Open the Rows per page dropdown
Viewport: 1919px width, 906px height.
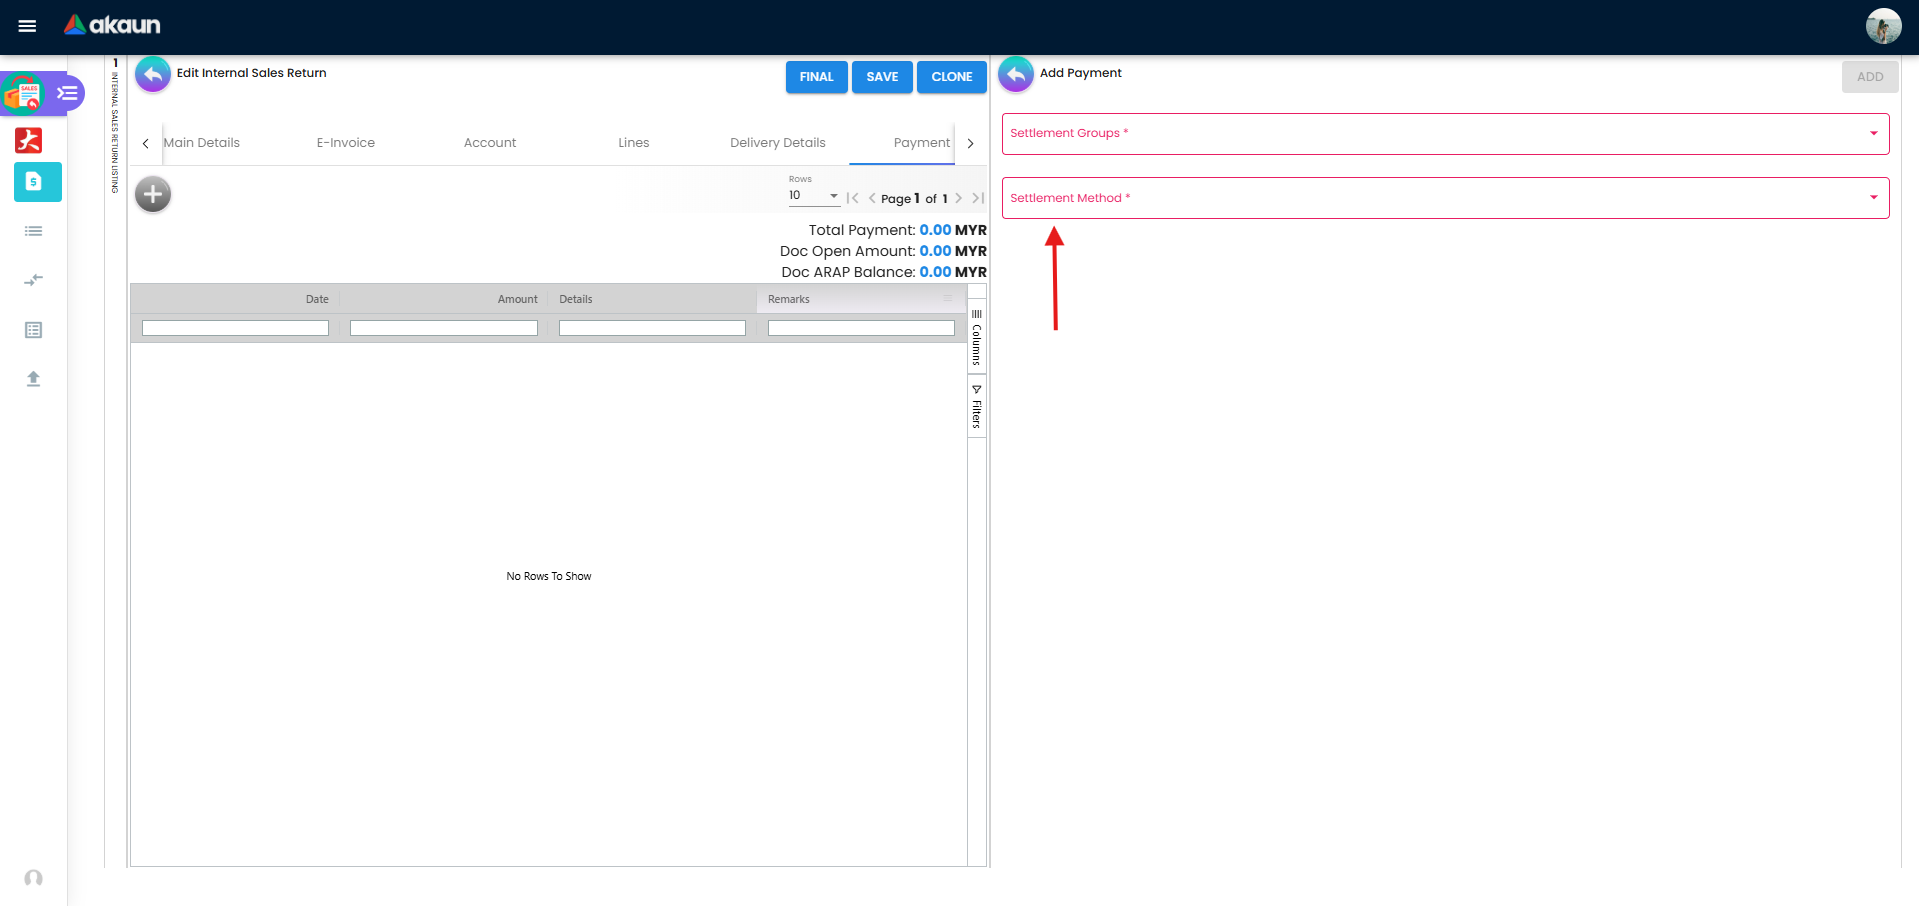[x=813, y=196]
